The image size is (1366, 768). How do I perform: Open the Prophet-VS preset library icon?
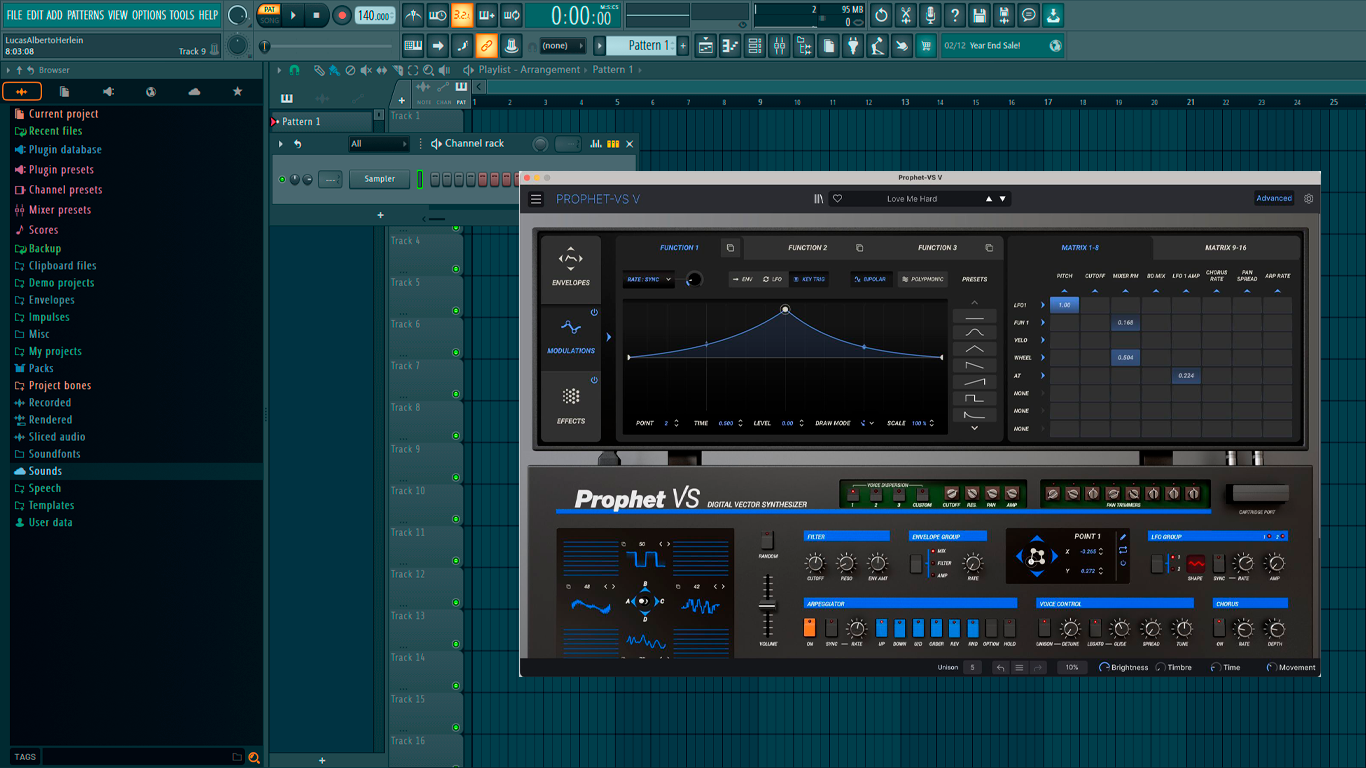click(818, 199)
